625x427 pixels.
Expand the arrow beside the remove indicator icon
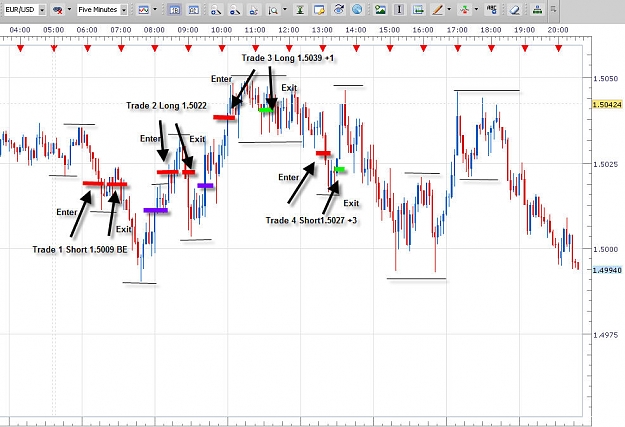[x=69, y=10]
